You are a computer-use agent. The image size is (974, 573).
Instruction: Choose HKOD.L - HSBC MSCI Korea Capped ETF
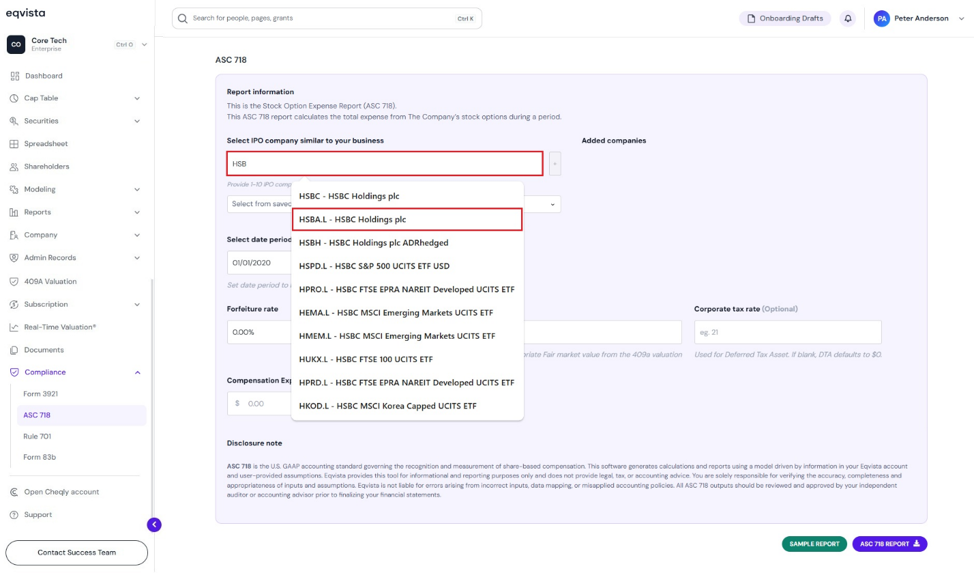[x=407, y=406]
